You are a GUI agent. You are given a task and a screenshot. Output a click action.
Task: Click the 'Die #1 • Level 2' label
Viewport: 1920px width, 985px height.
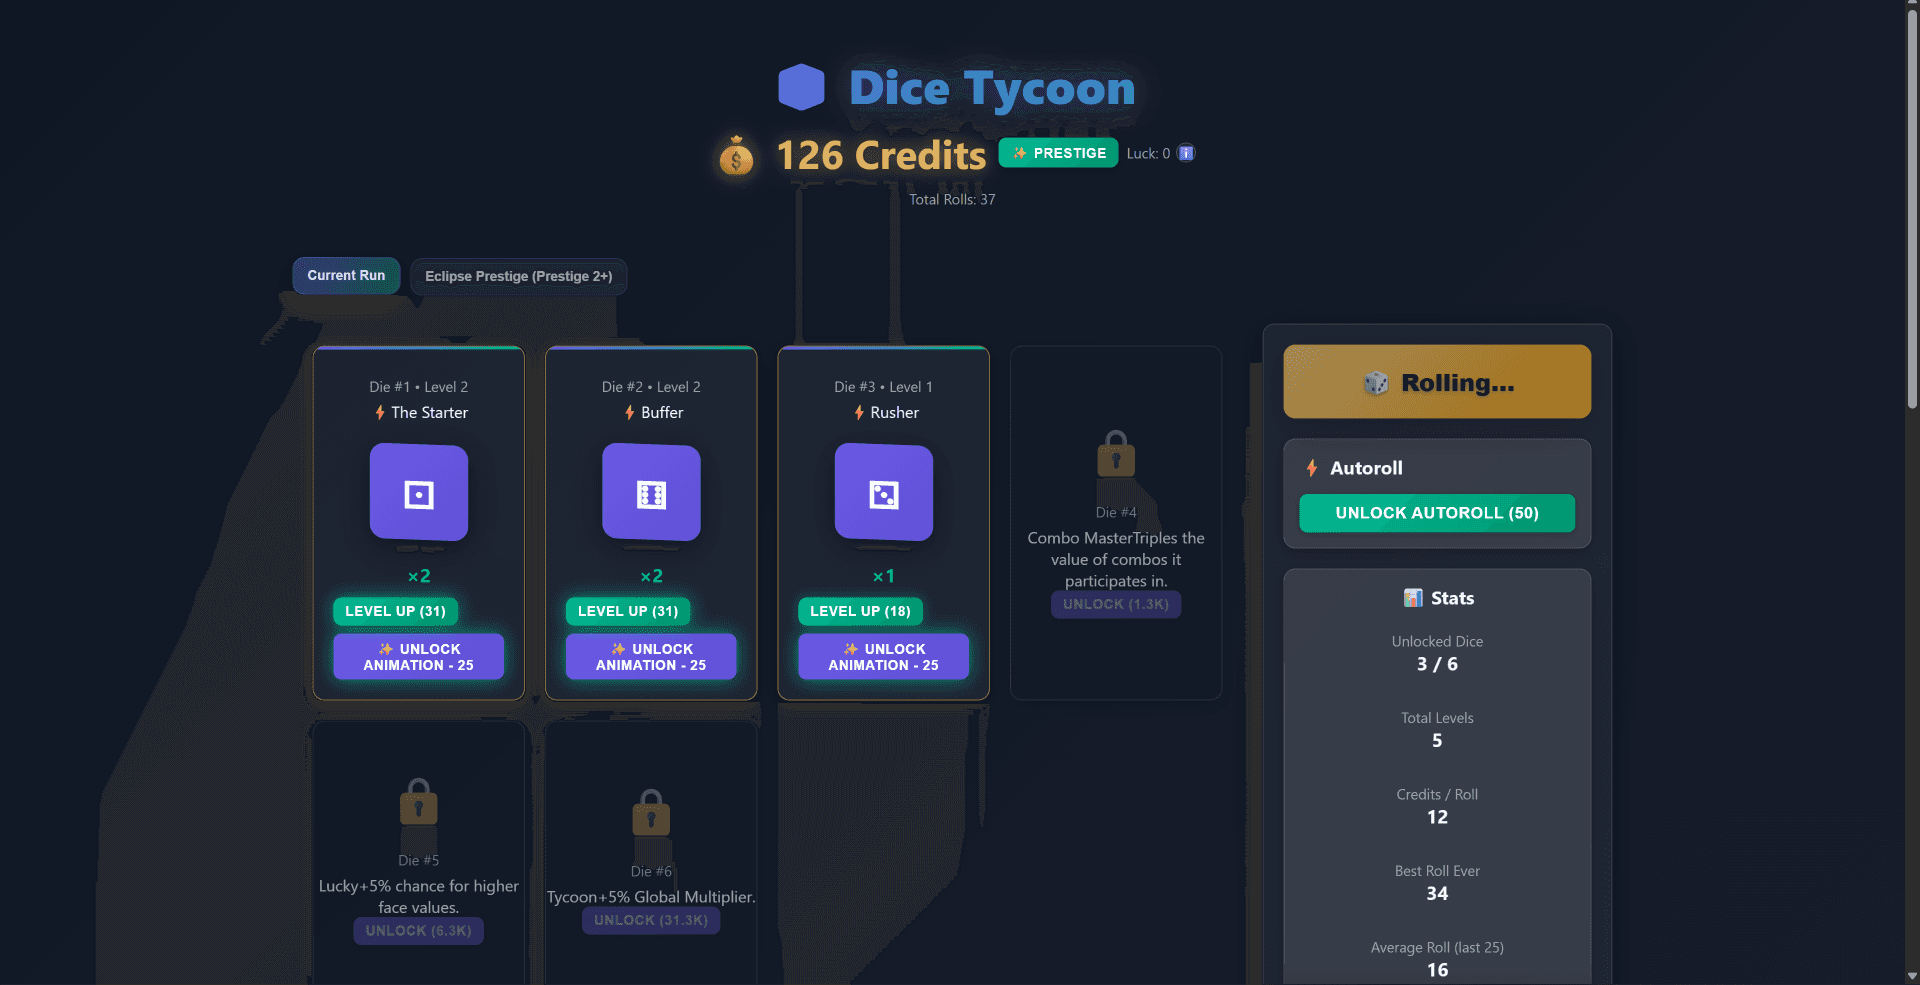tap(419, 387)
